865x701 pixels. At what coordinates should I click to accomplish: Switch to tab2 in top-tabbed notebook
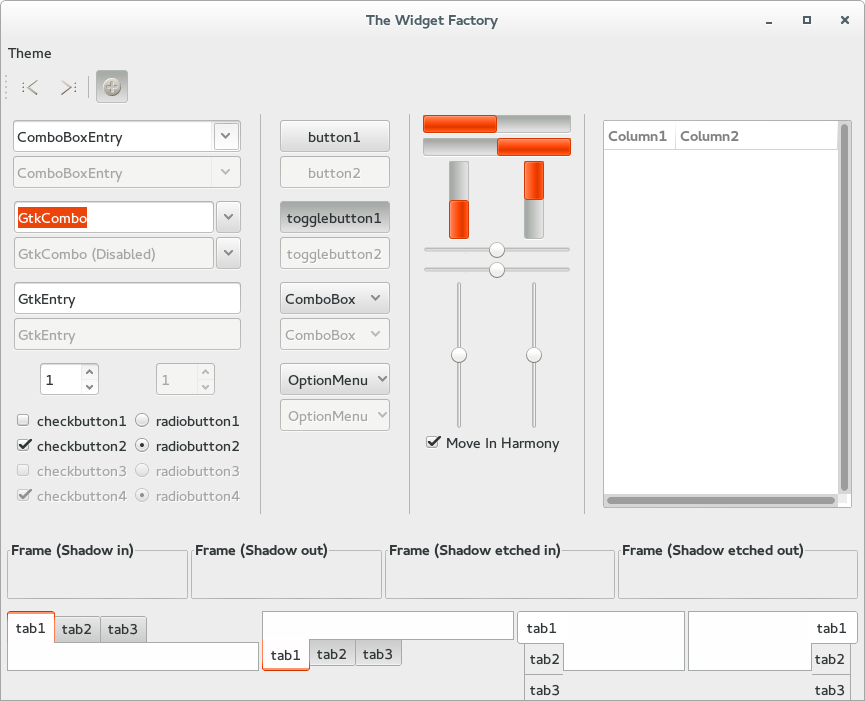77,629
